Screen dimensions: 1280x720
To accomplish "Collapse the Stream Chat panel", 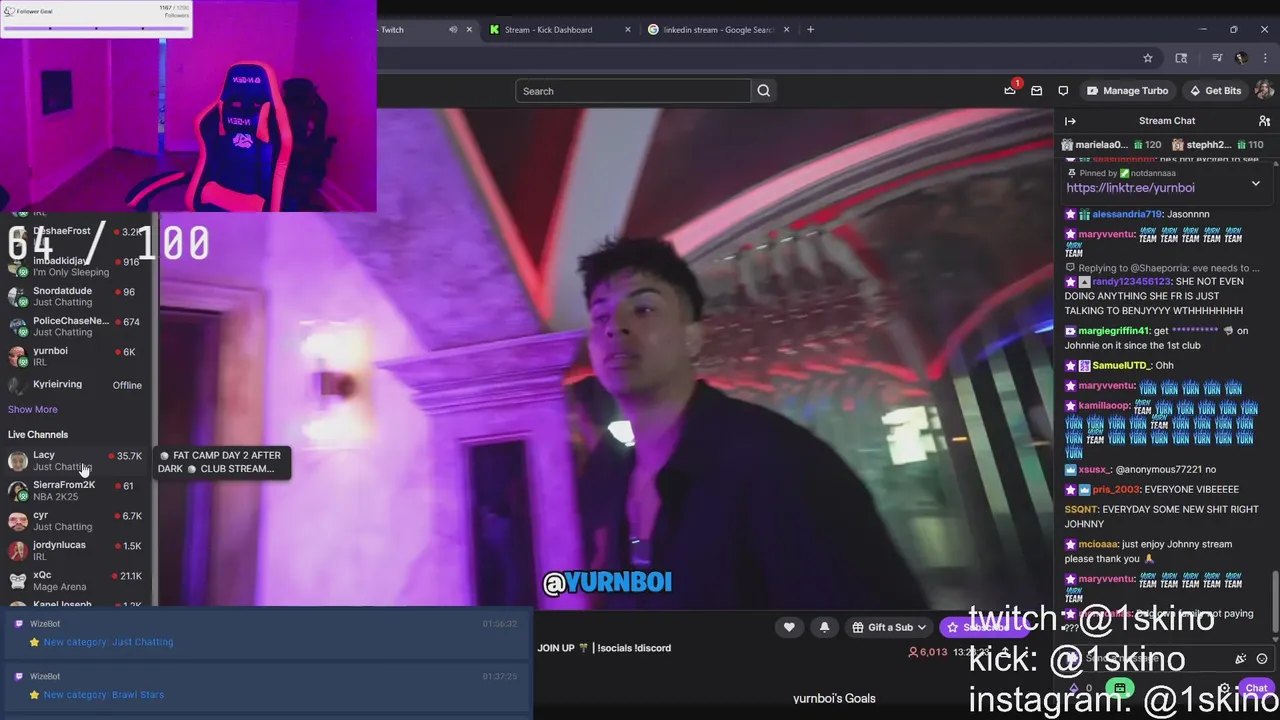I will [1070, 121].
